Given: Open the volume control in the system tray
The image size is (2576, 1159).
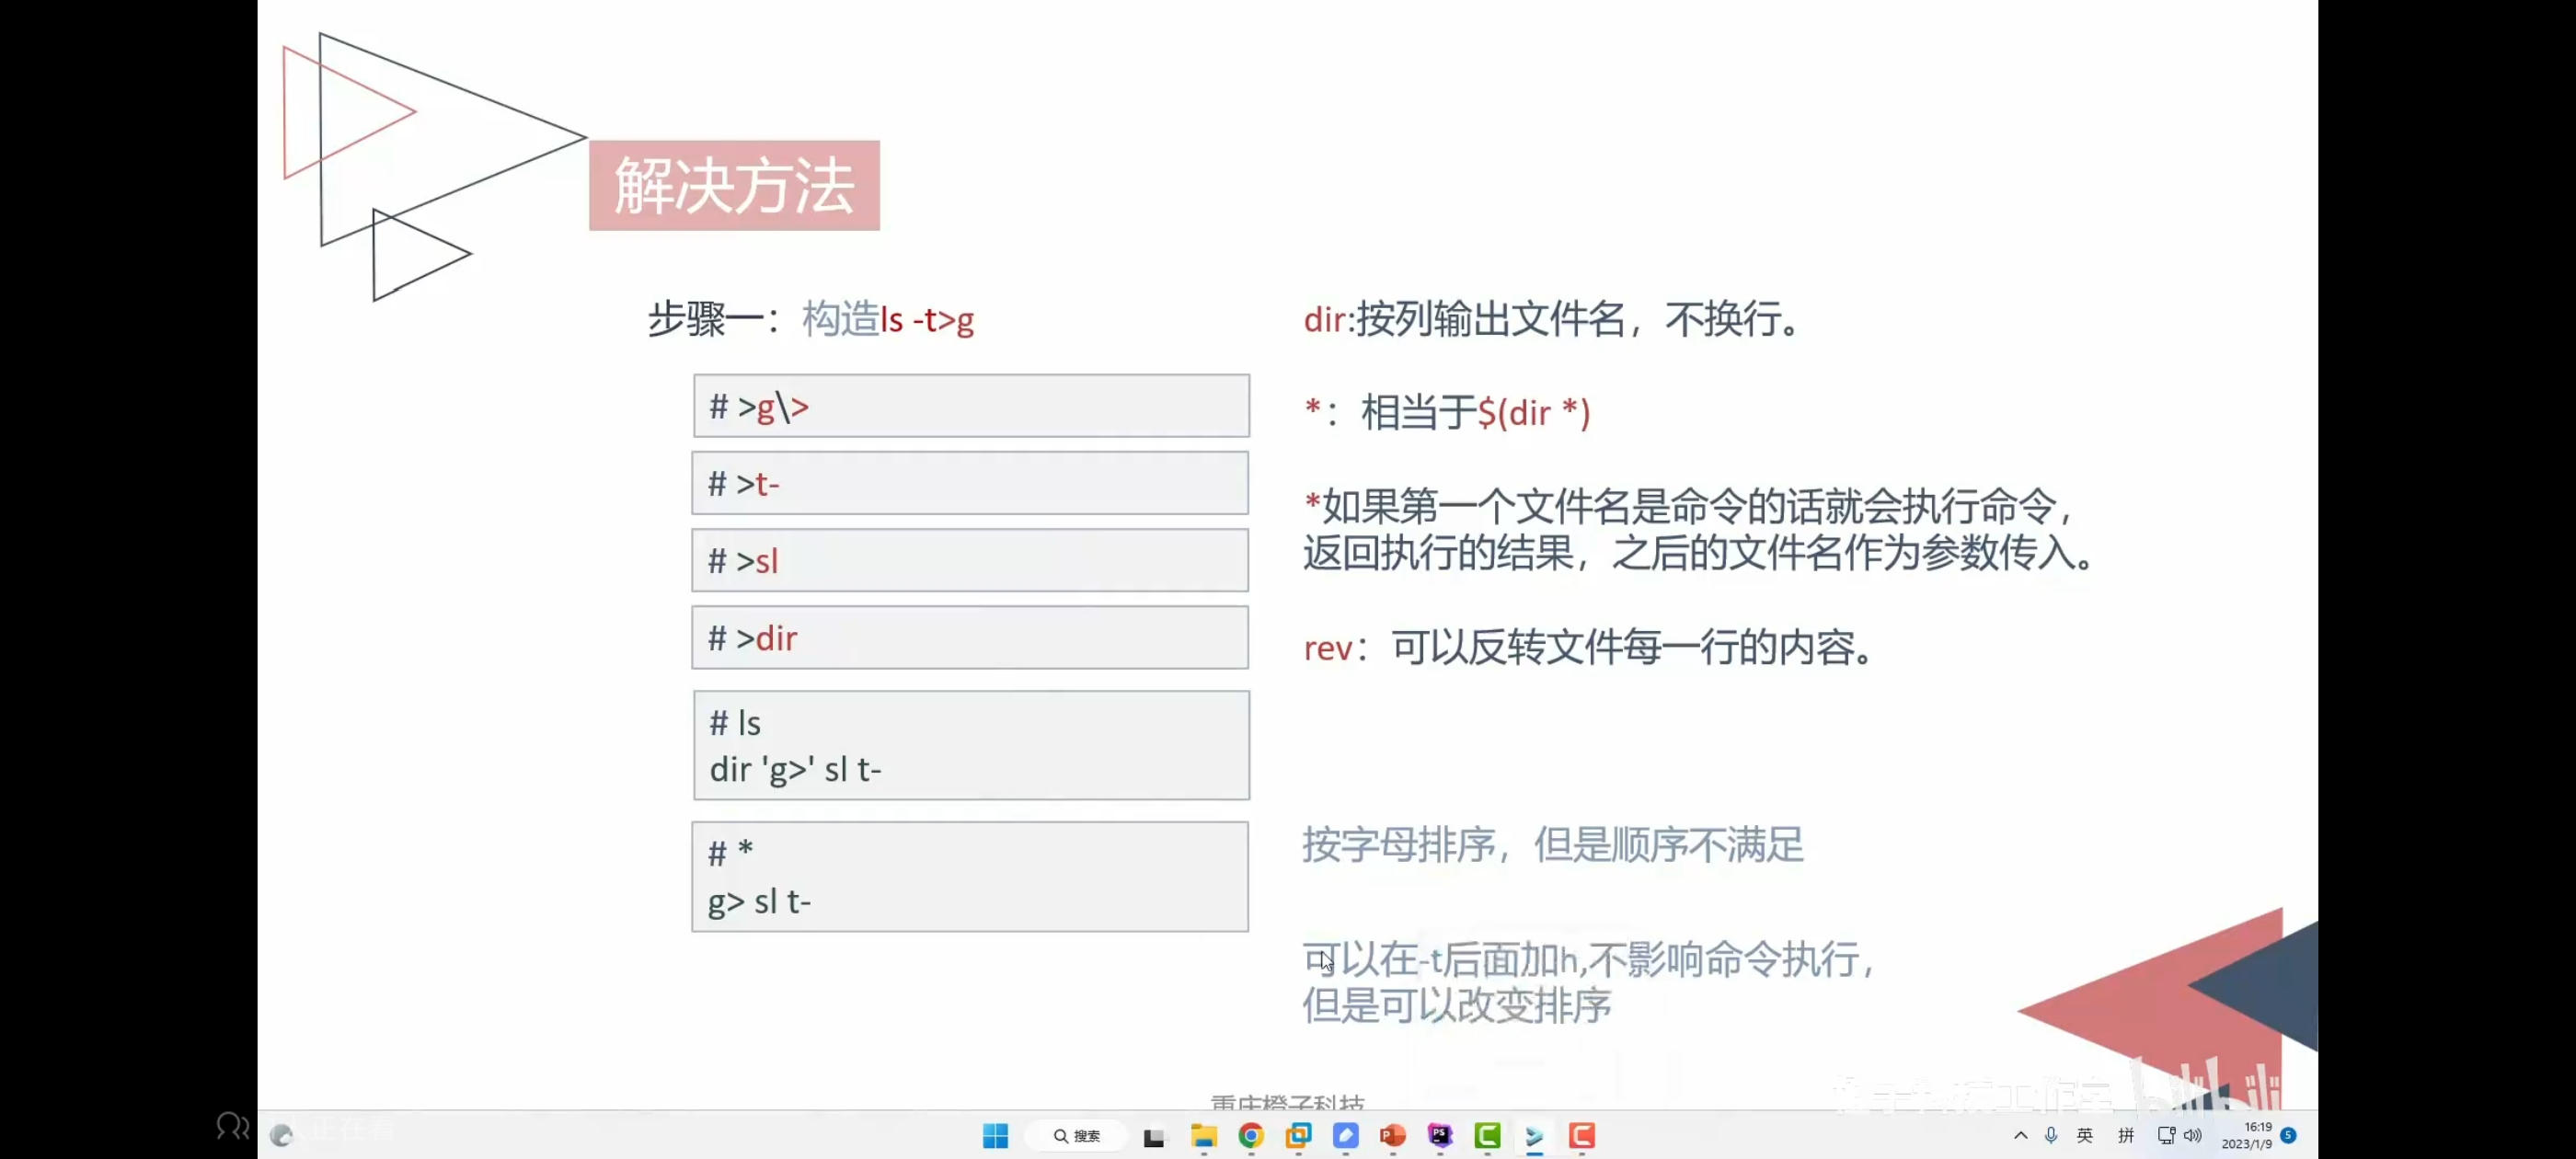Looking at the screenshot, I should pos(2192,1135).
